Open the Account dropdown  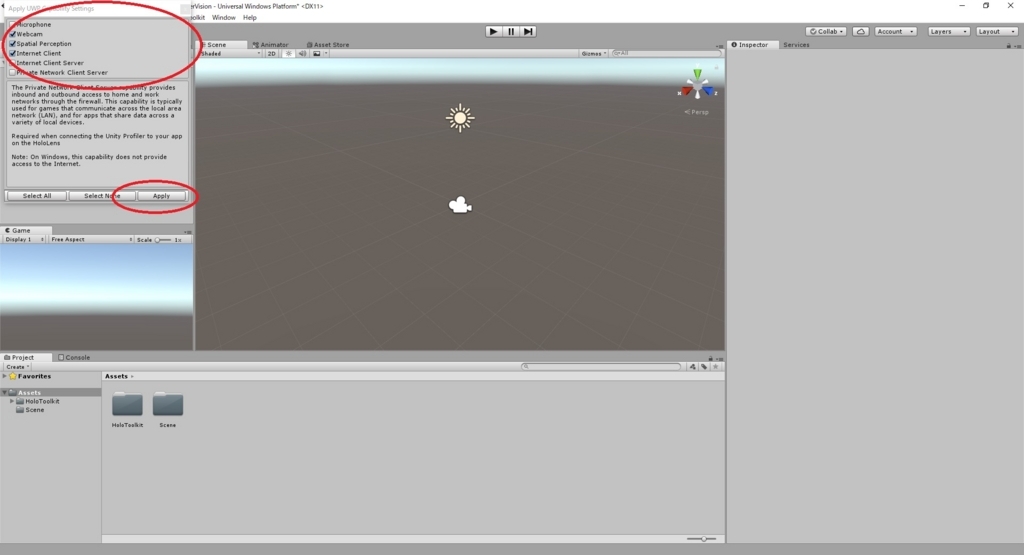click(x=895, y=31)
